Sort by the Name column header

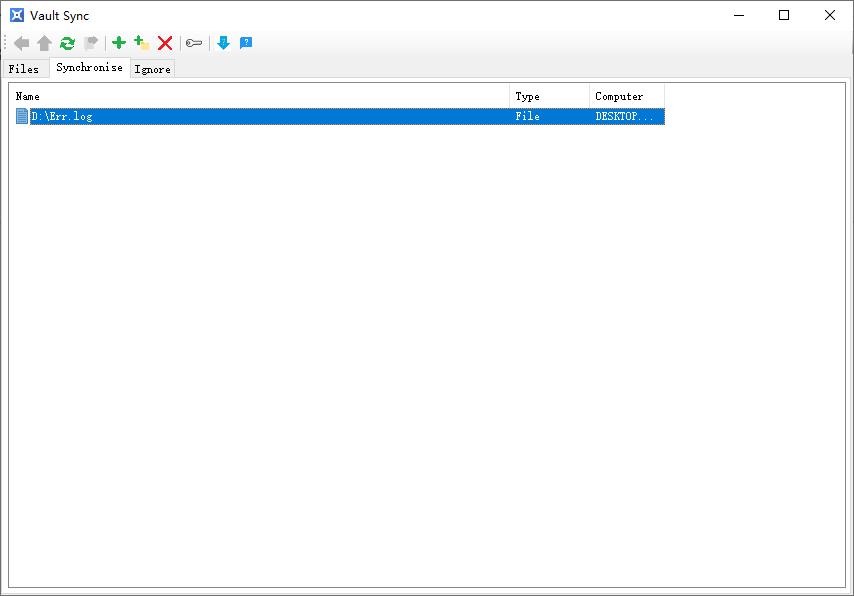261,96
